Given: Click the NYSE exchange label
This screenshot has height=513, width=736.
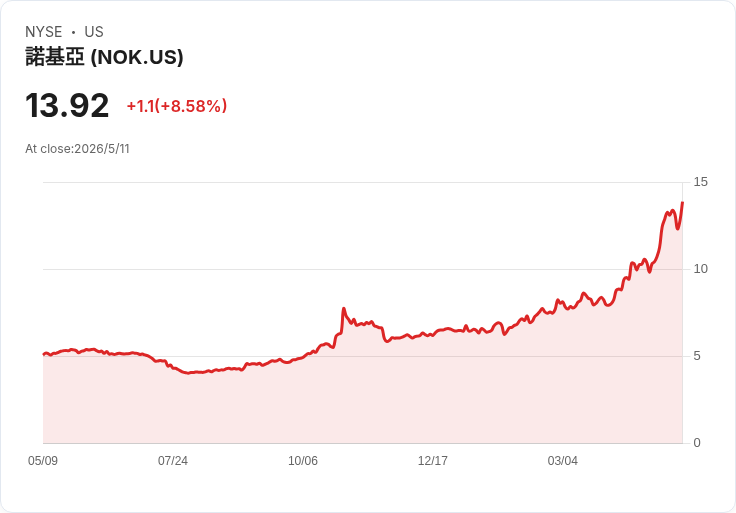Looking at the screenshot, I should click(44, 32).
